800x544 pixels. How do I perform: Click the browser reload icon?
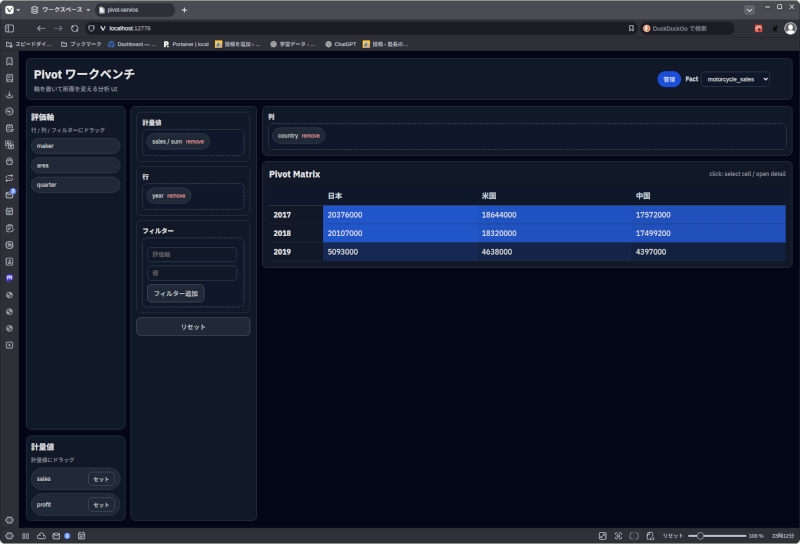point(74,28)
